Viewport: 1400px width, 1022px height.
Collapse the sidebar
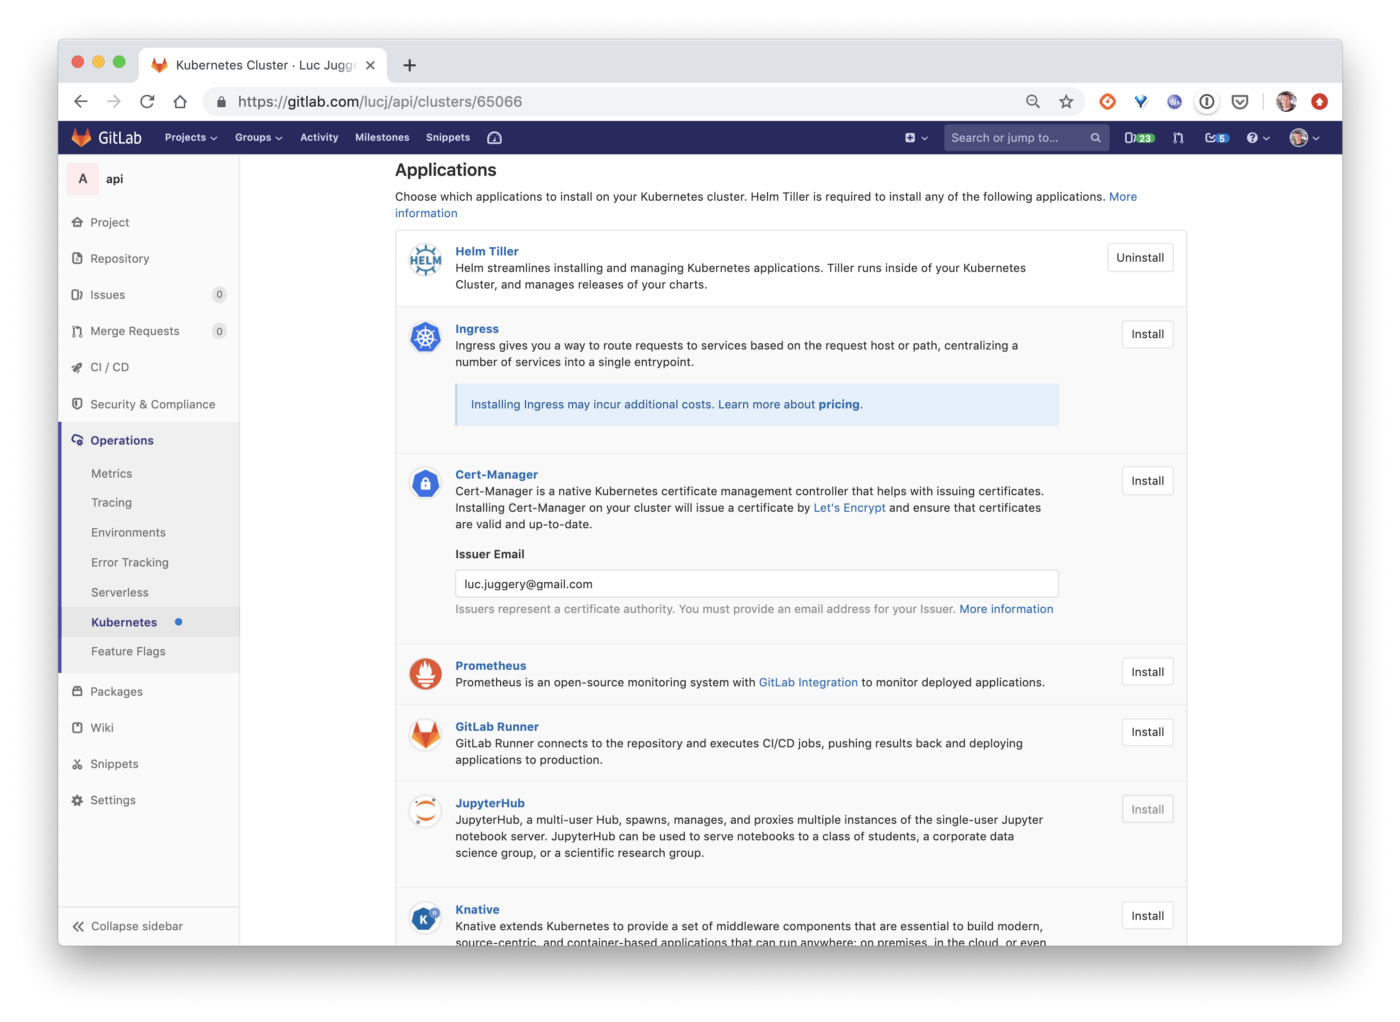(x=127, y=927)
